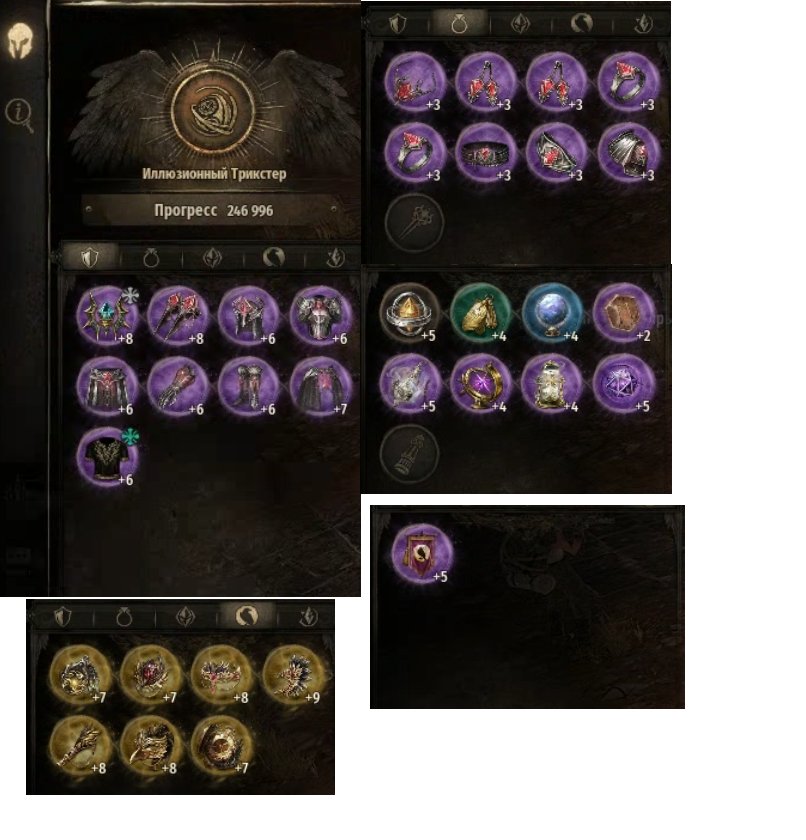806x840 pixels.
Task: Click the Прогресс 246 996 bar
Action: [x=213, y=211]
